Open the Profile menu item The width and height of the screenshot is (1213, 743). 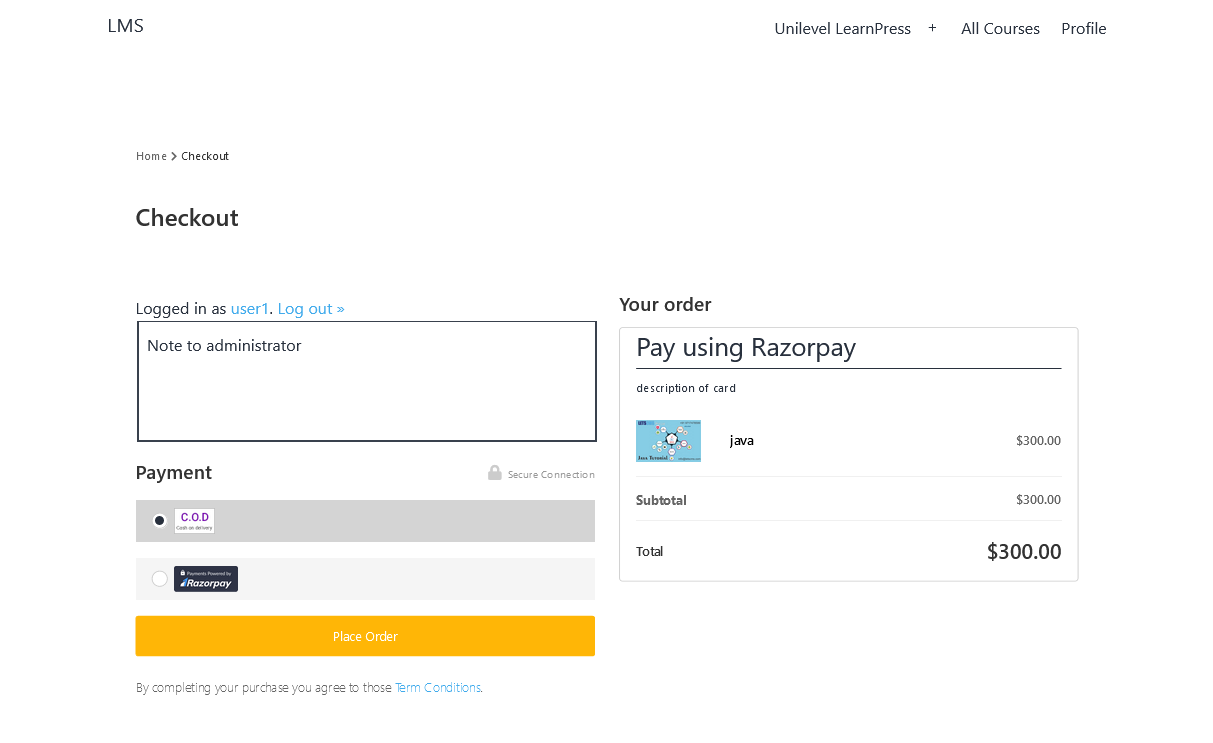1083,28
